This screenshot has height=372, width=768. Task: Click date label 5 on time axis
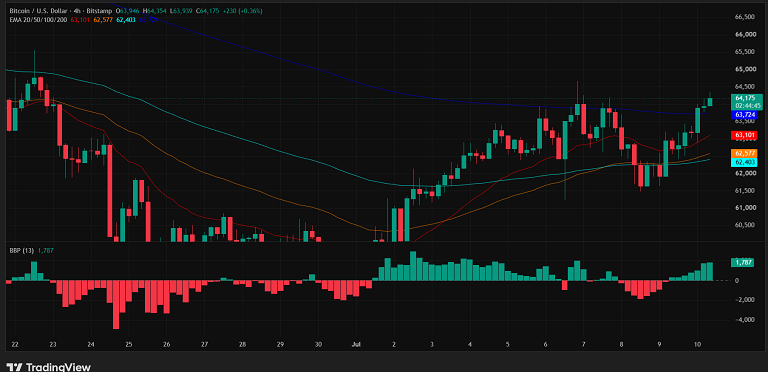pyautogui.click(x=507, y=344)
